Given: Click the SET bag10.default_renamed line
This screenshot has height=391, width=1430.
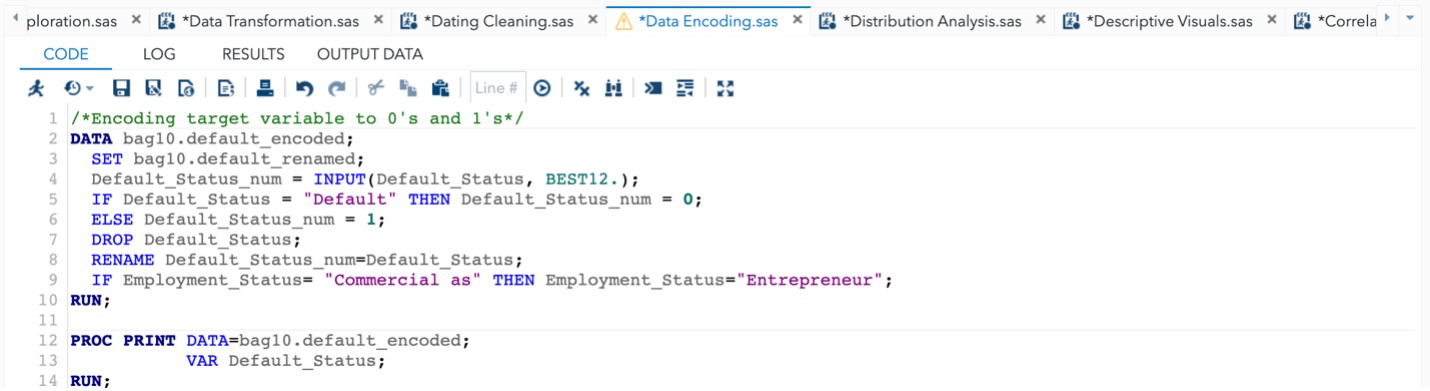Looking at the screenshot, I should coord(229,159).
